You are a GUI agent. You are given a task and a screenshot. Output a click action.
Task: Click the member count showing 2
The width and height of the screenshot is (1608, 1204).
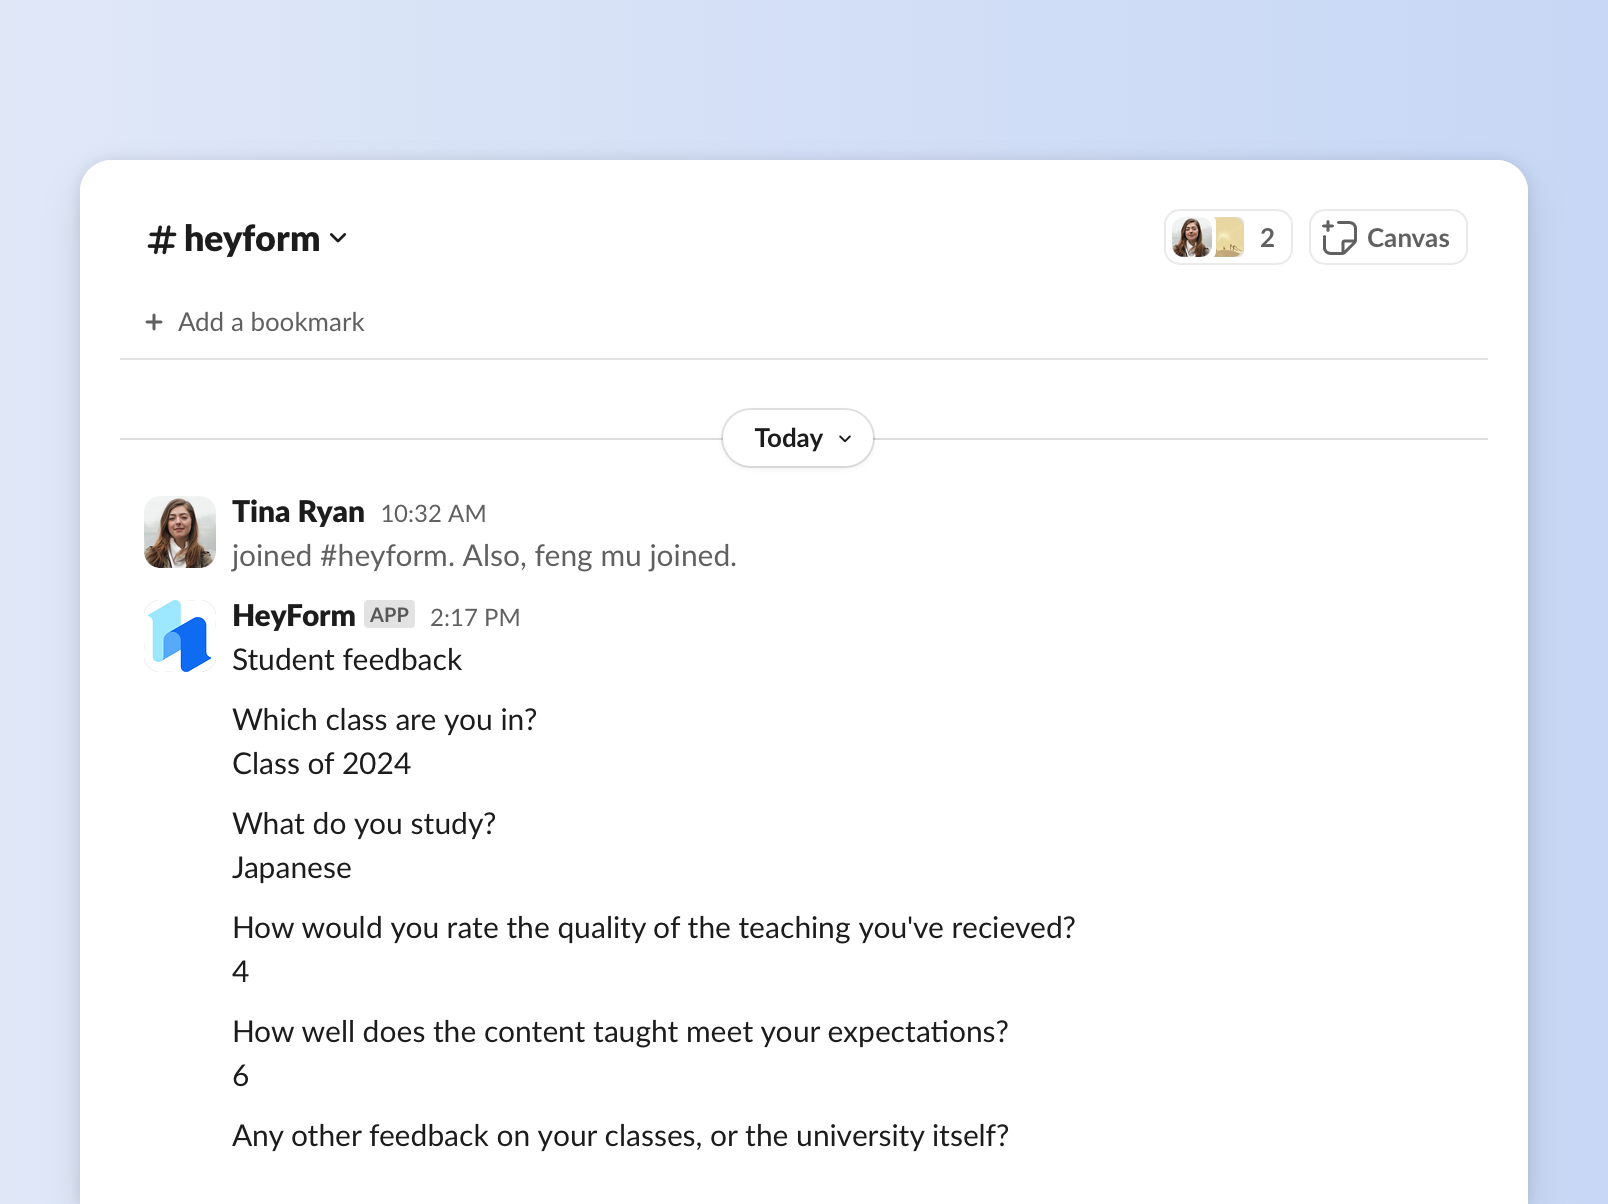click(1267, 237)
